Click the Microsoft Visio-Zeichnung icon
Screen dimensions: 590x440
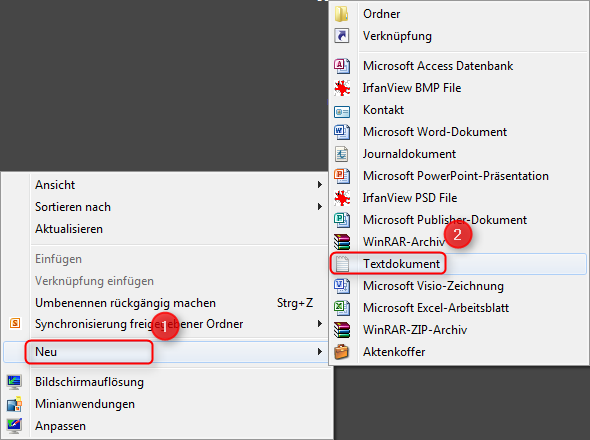tap(342, 286)
